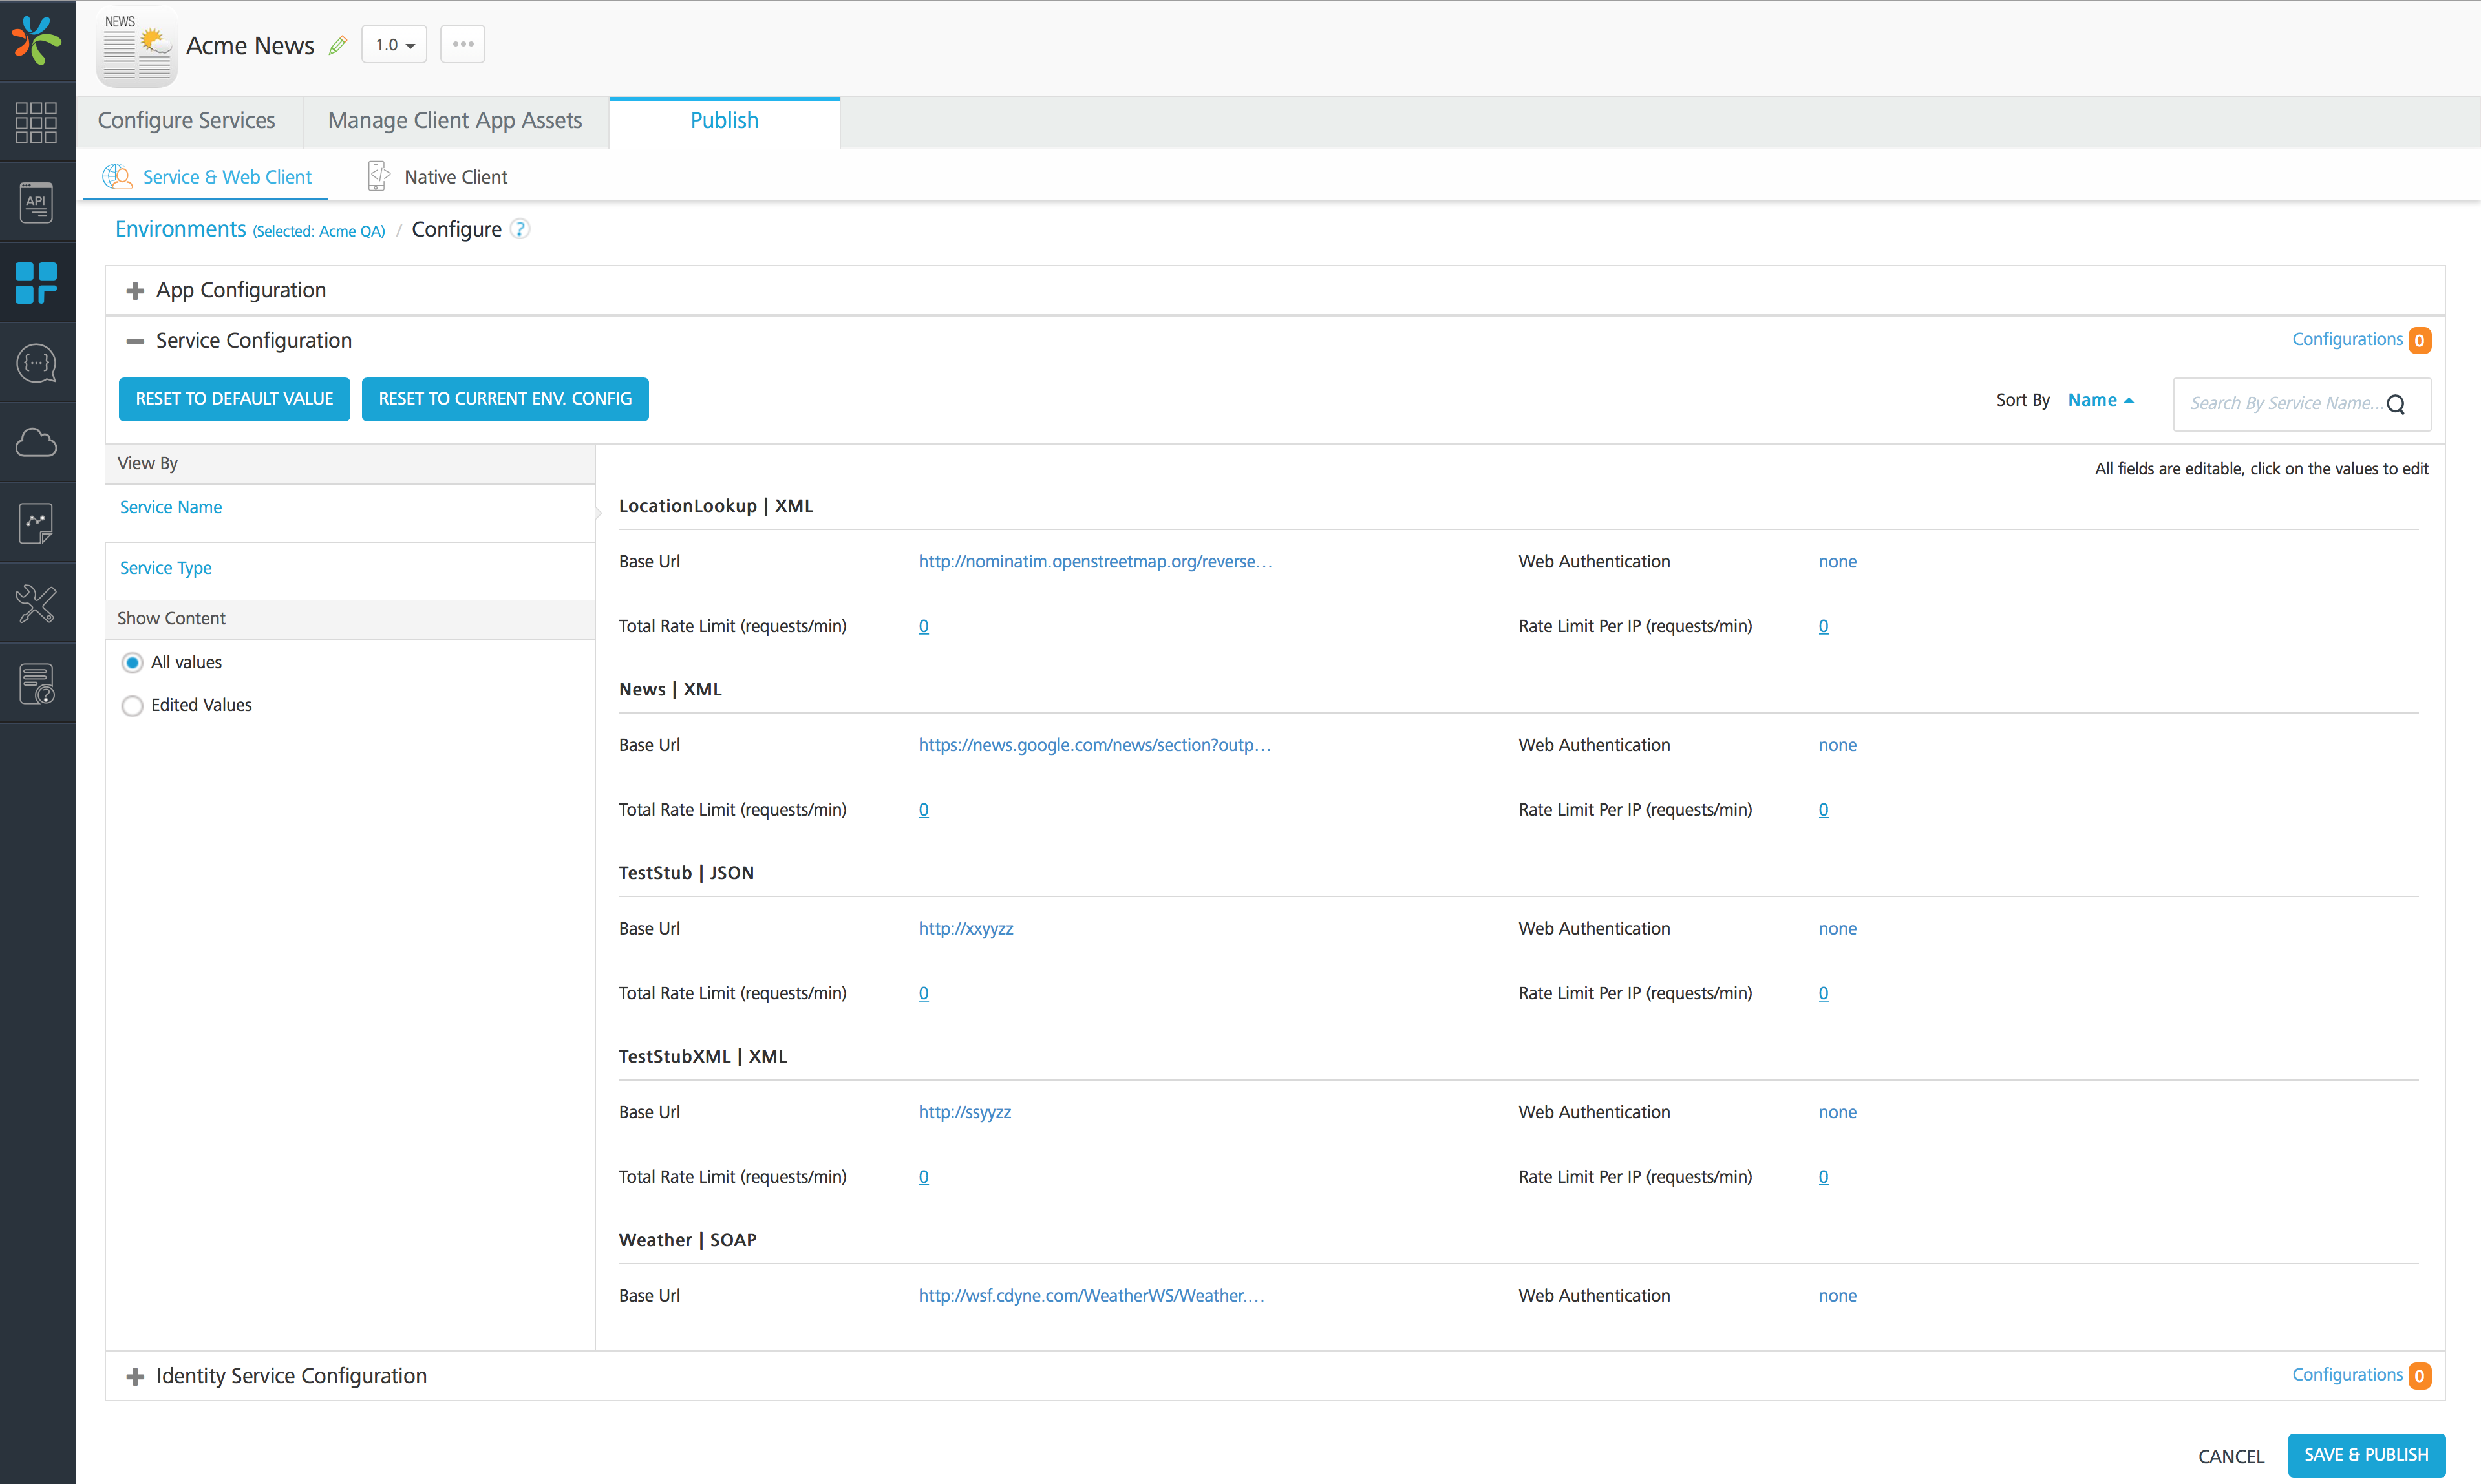
Task: Switch to the Native Client tab
Action: coord(456,176)
